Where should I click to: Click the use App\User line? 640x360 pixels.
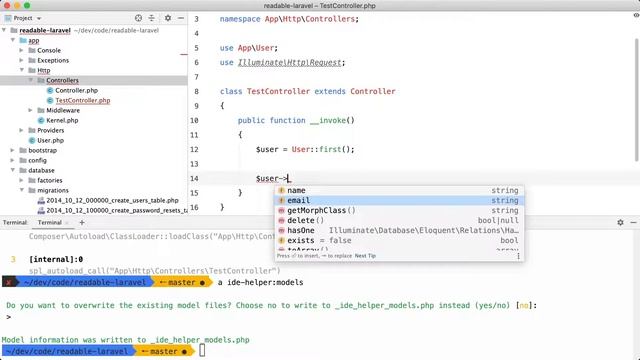tap(249, 48)
